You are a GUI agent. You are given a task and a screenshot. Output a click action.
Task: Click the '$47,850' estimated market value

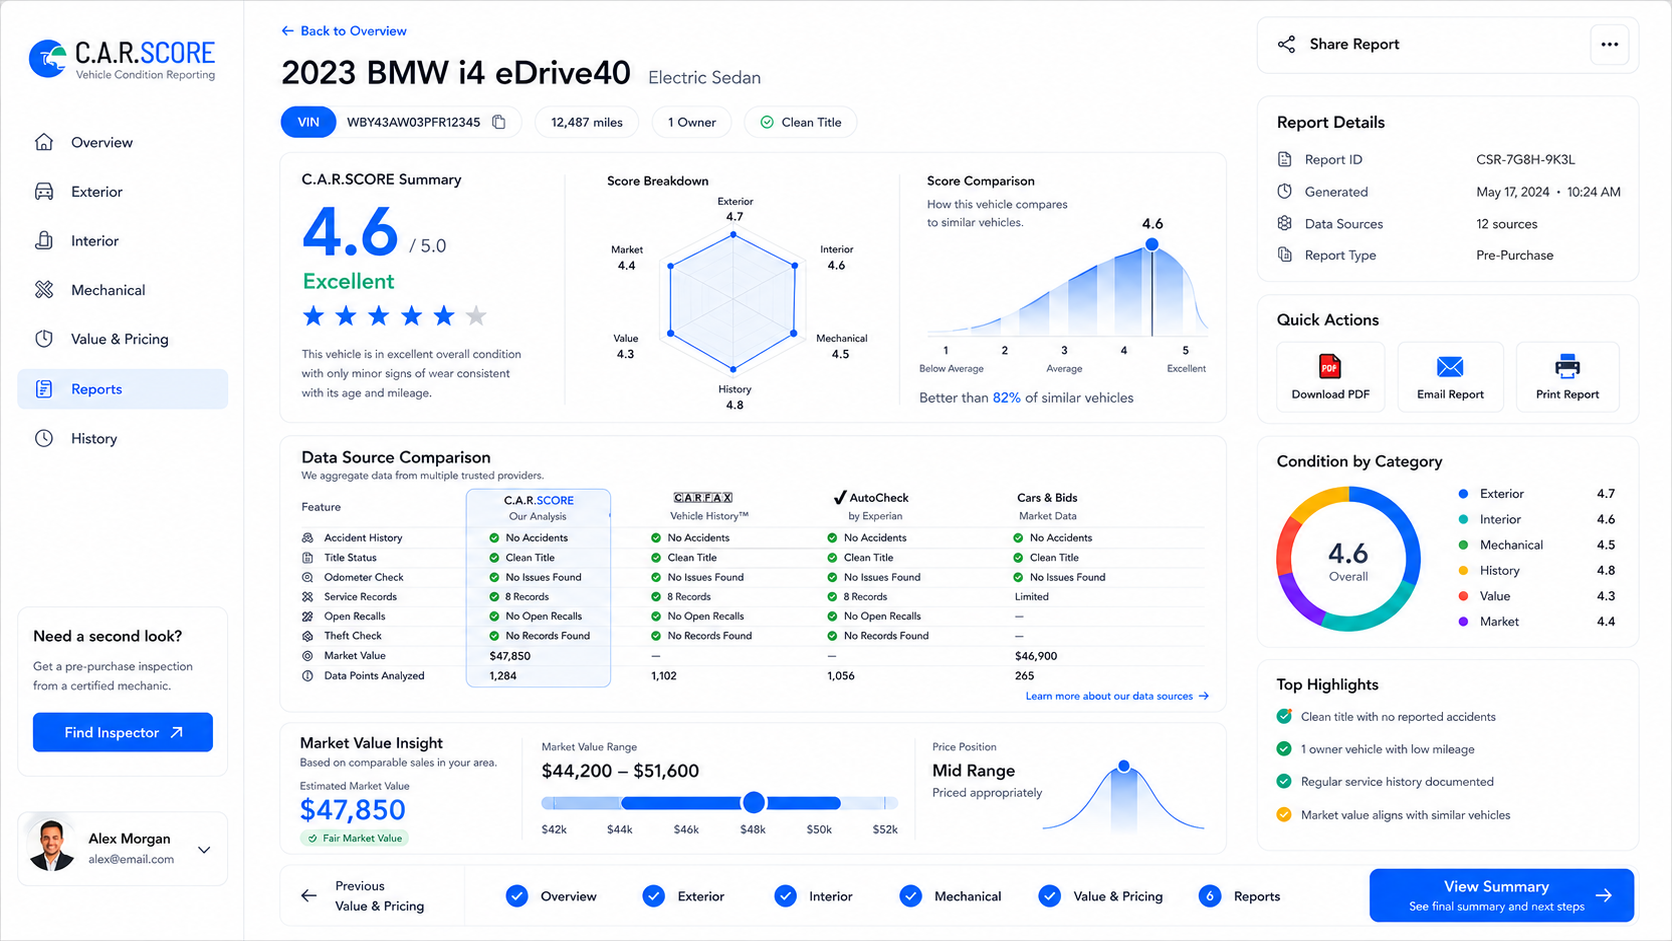(x=353, y=810)
